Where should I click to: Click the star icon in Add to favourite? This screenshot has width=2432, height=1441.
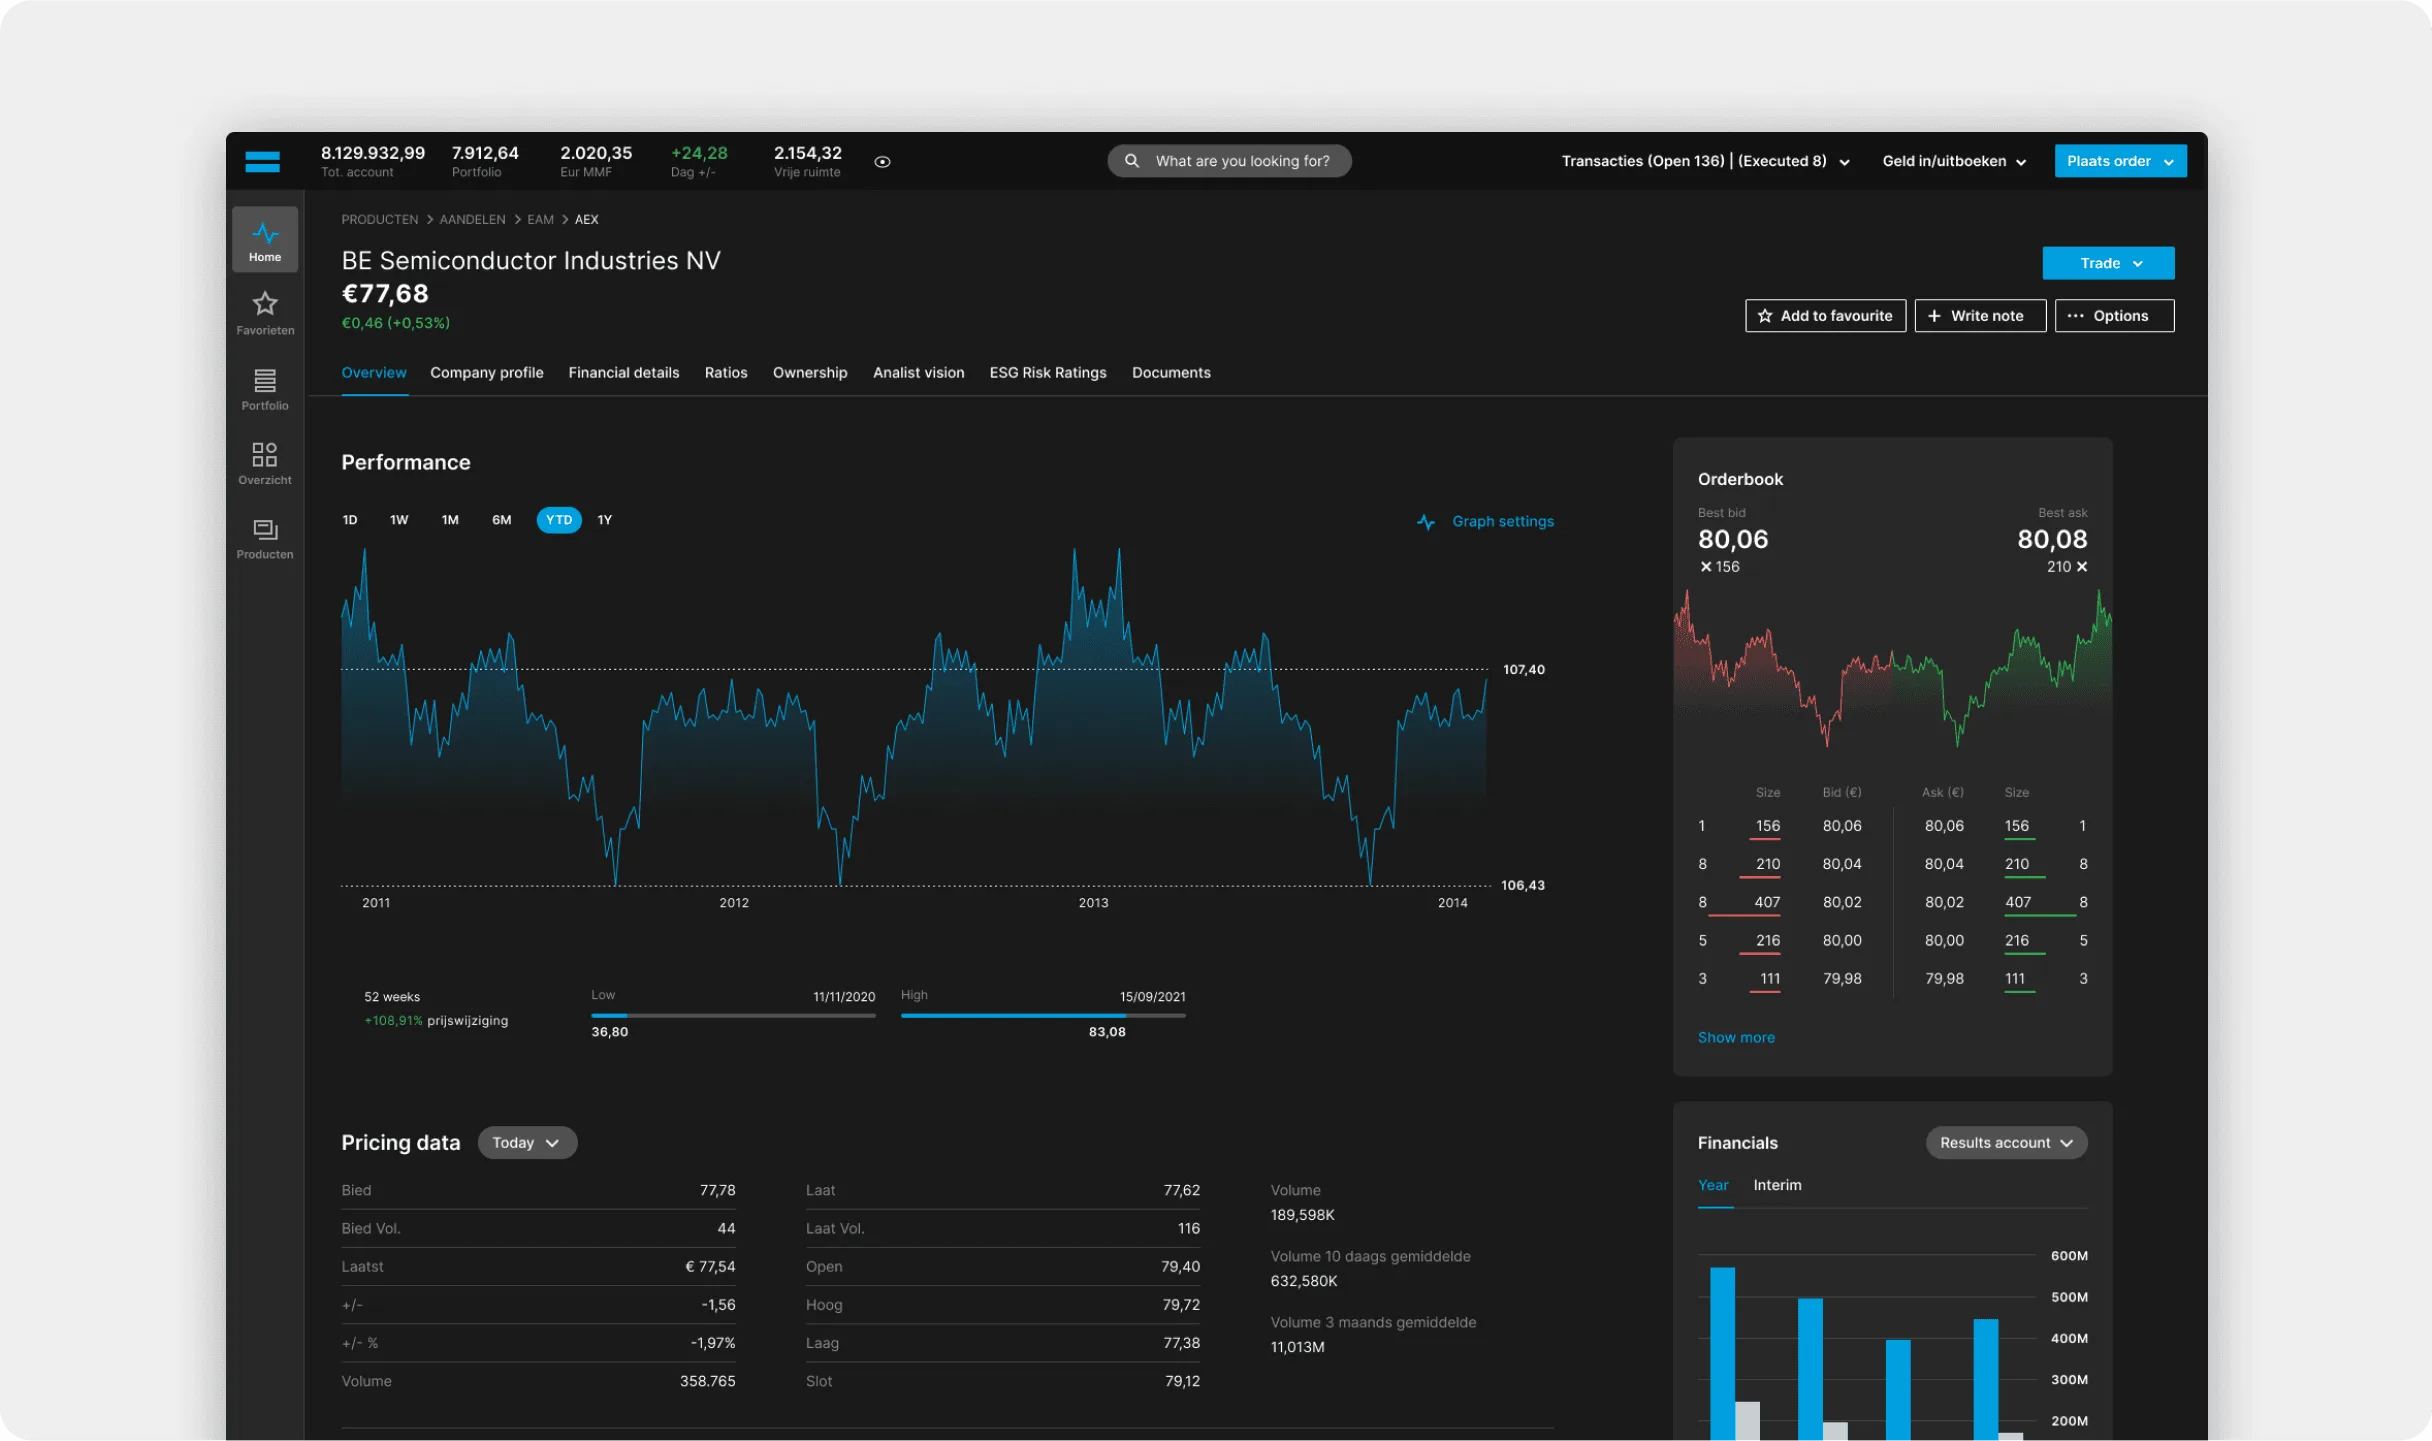pyautogui.click(x=1765, y=316)
